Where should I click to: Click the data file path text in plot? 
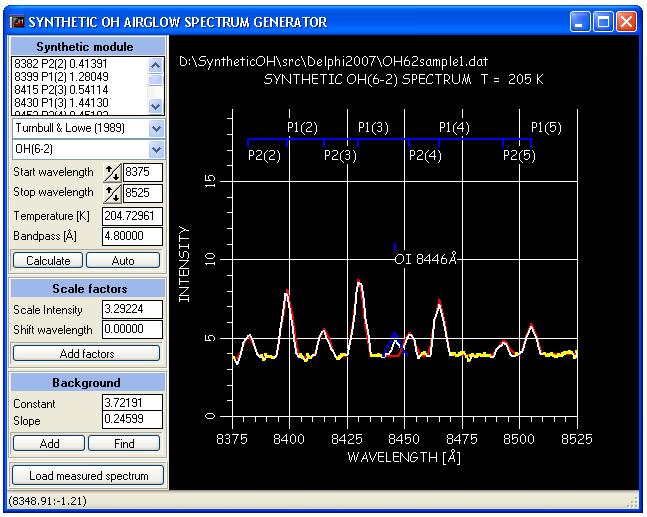point(333,62)
